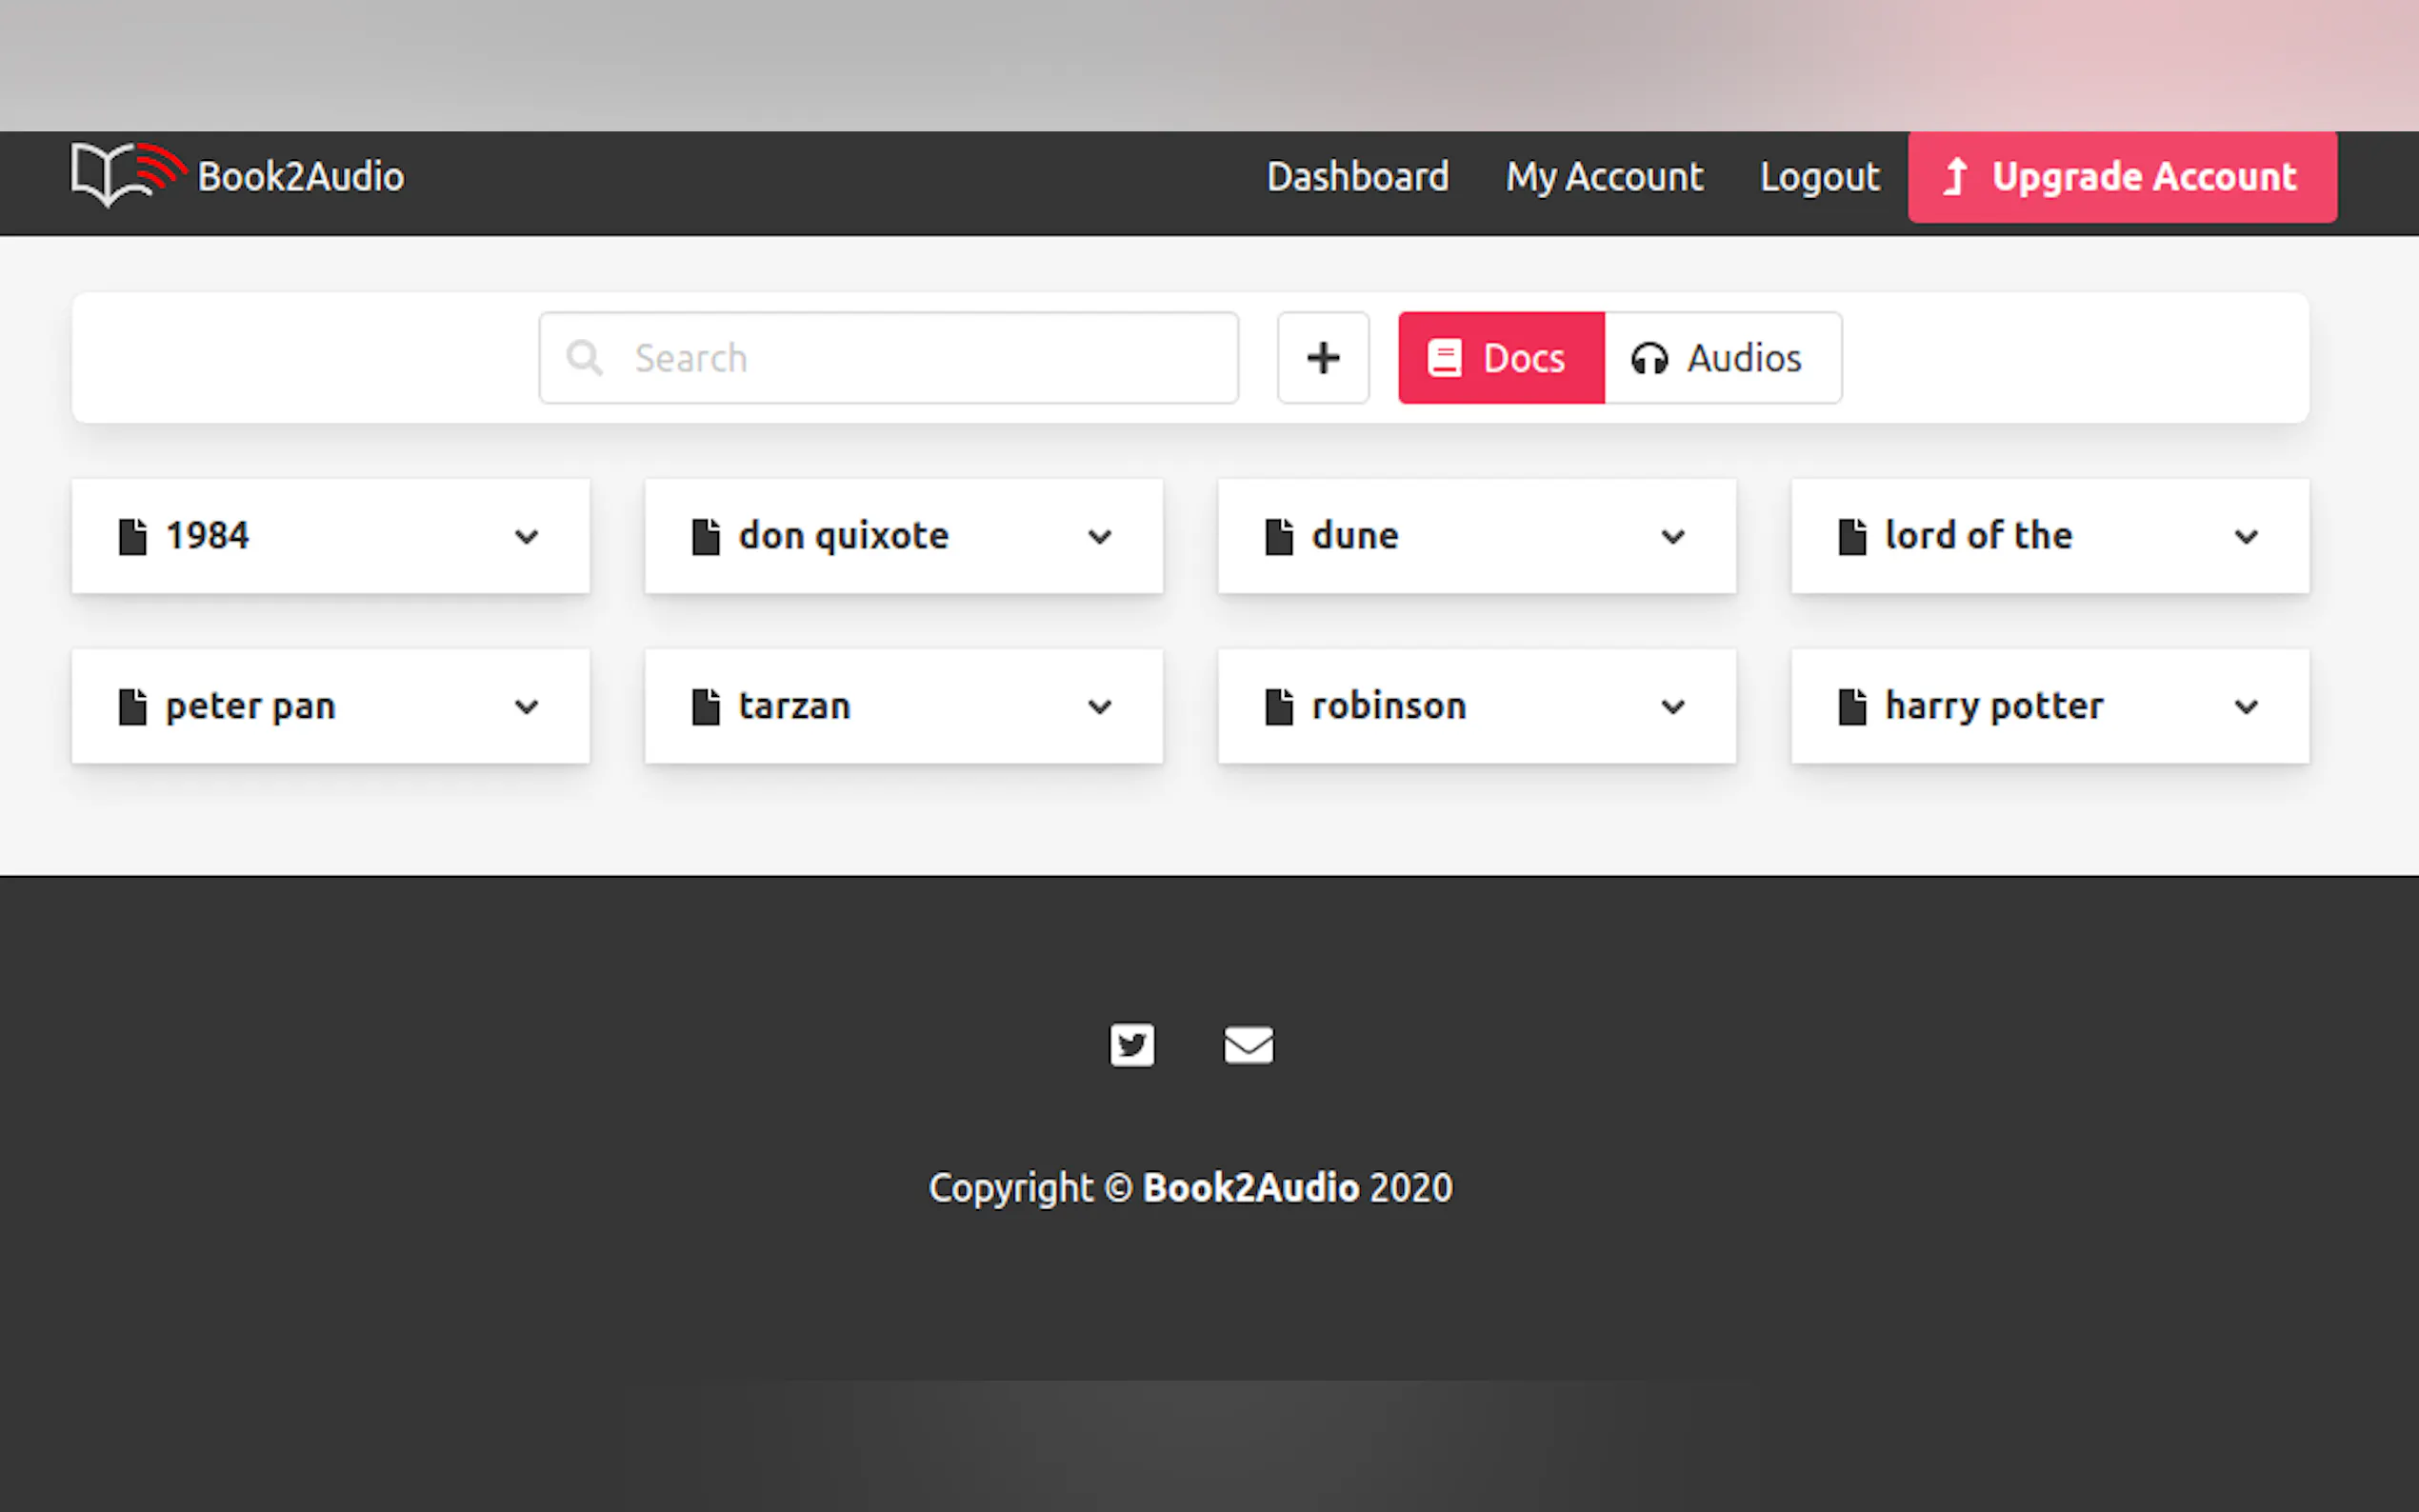Expand the peter pan document chevron

(526, 707)
